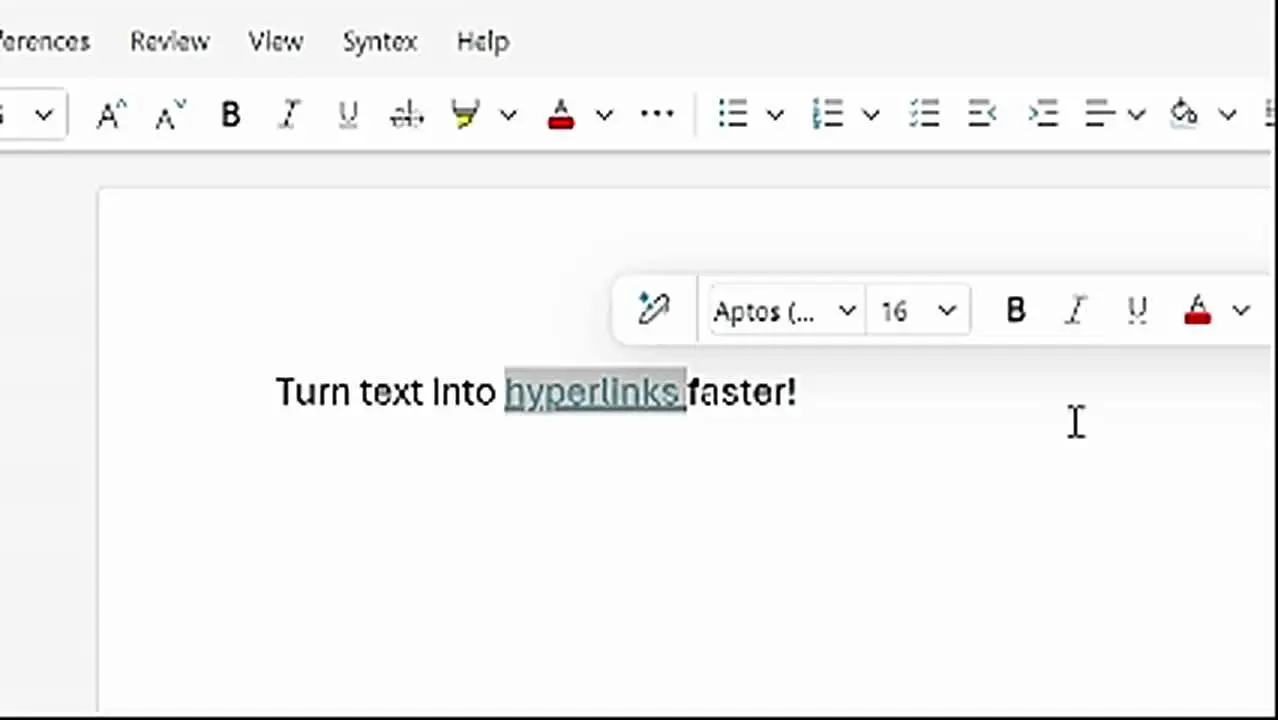Click the selected word hyperlinks
The image size is (1278, 720).
[x=593, y=392]
